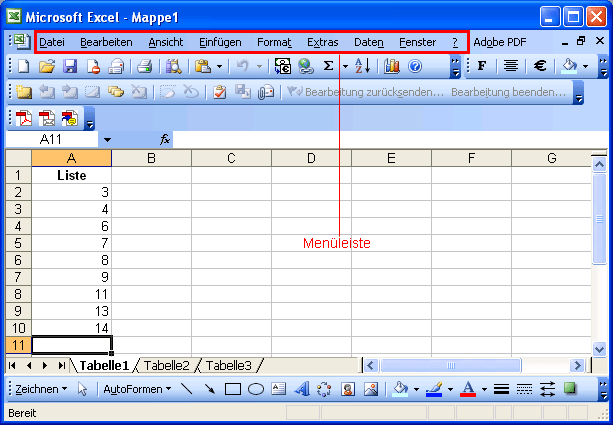The width and height of the screenshot is (613, 425).
Task: Click the green shadow style icon
Action: pos(570,388)
